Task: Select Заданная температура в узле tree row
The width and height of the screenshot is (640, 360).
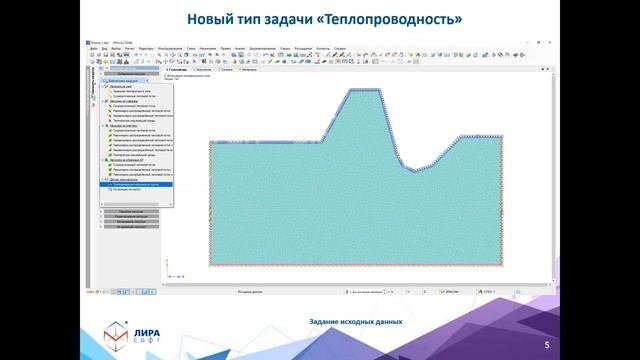Action: point(131,91)
